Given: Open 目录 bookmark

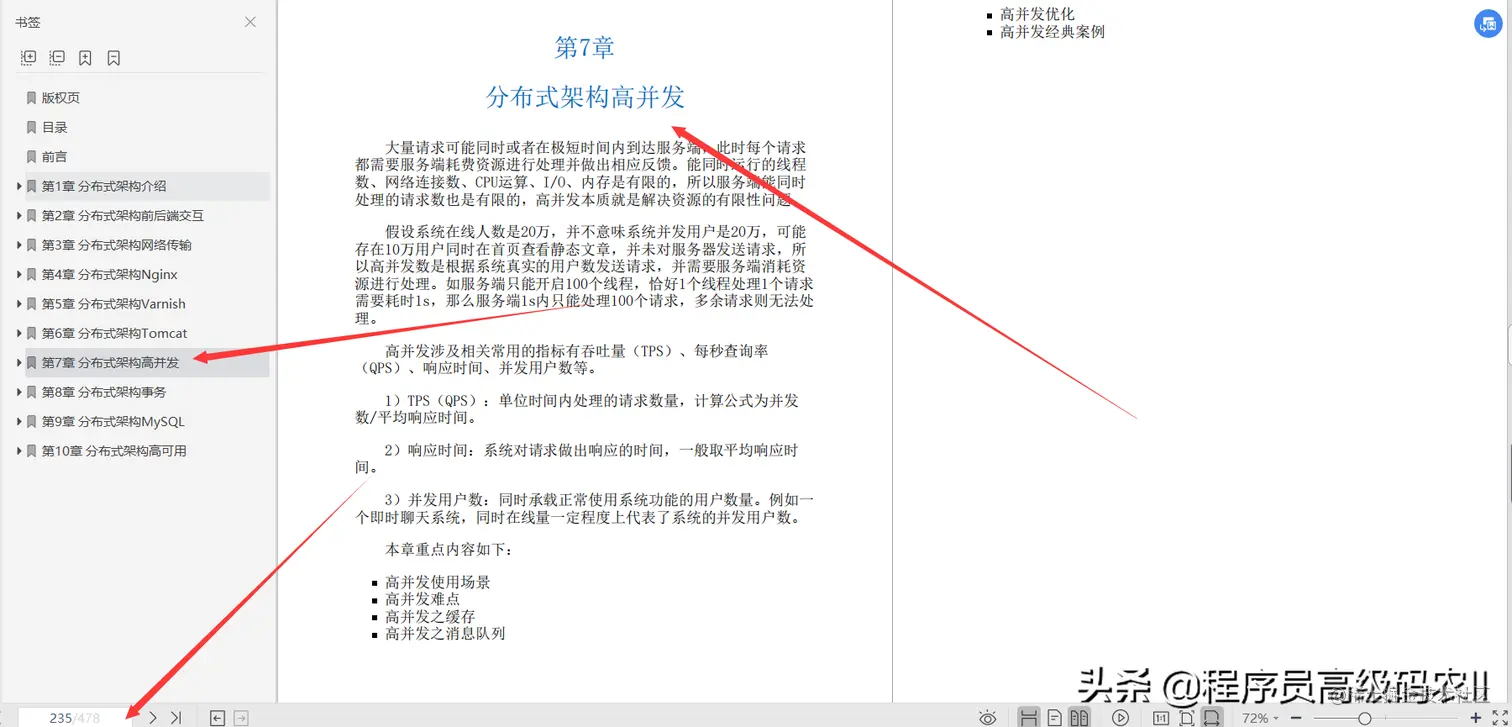Looking at the screenshot, I should pyautogui.click(x=54, y=127).
